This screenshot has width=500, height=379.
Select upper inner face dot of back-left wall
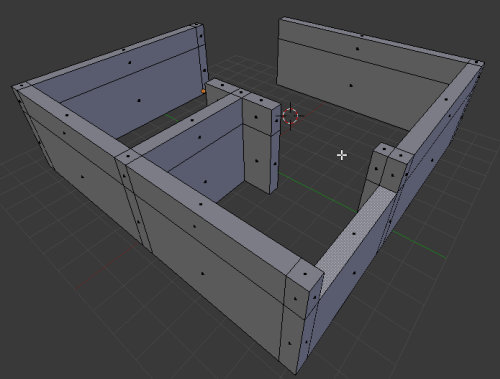130,62
